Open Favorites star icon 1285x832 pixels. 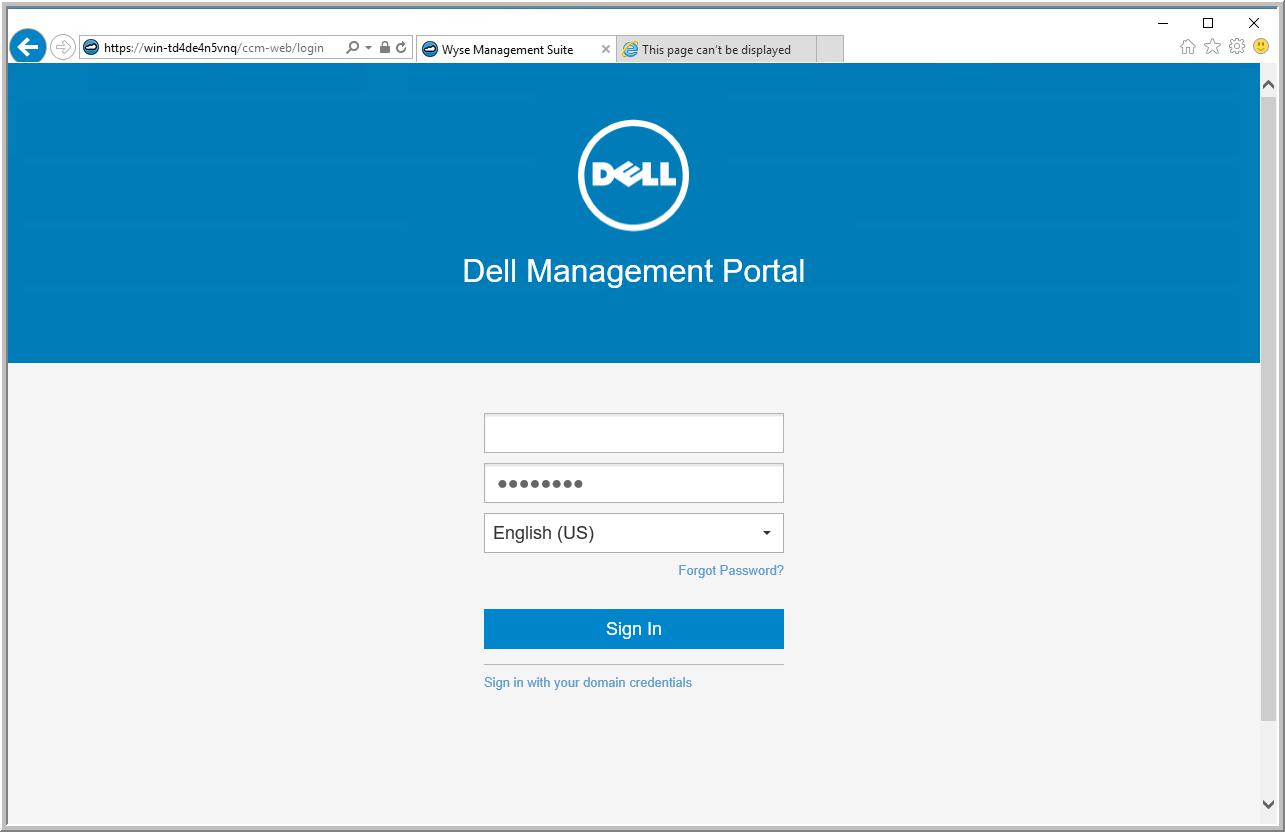pos(1212,46)
